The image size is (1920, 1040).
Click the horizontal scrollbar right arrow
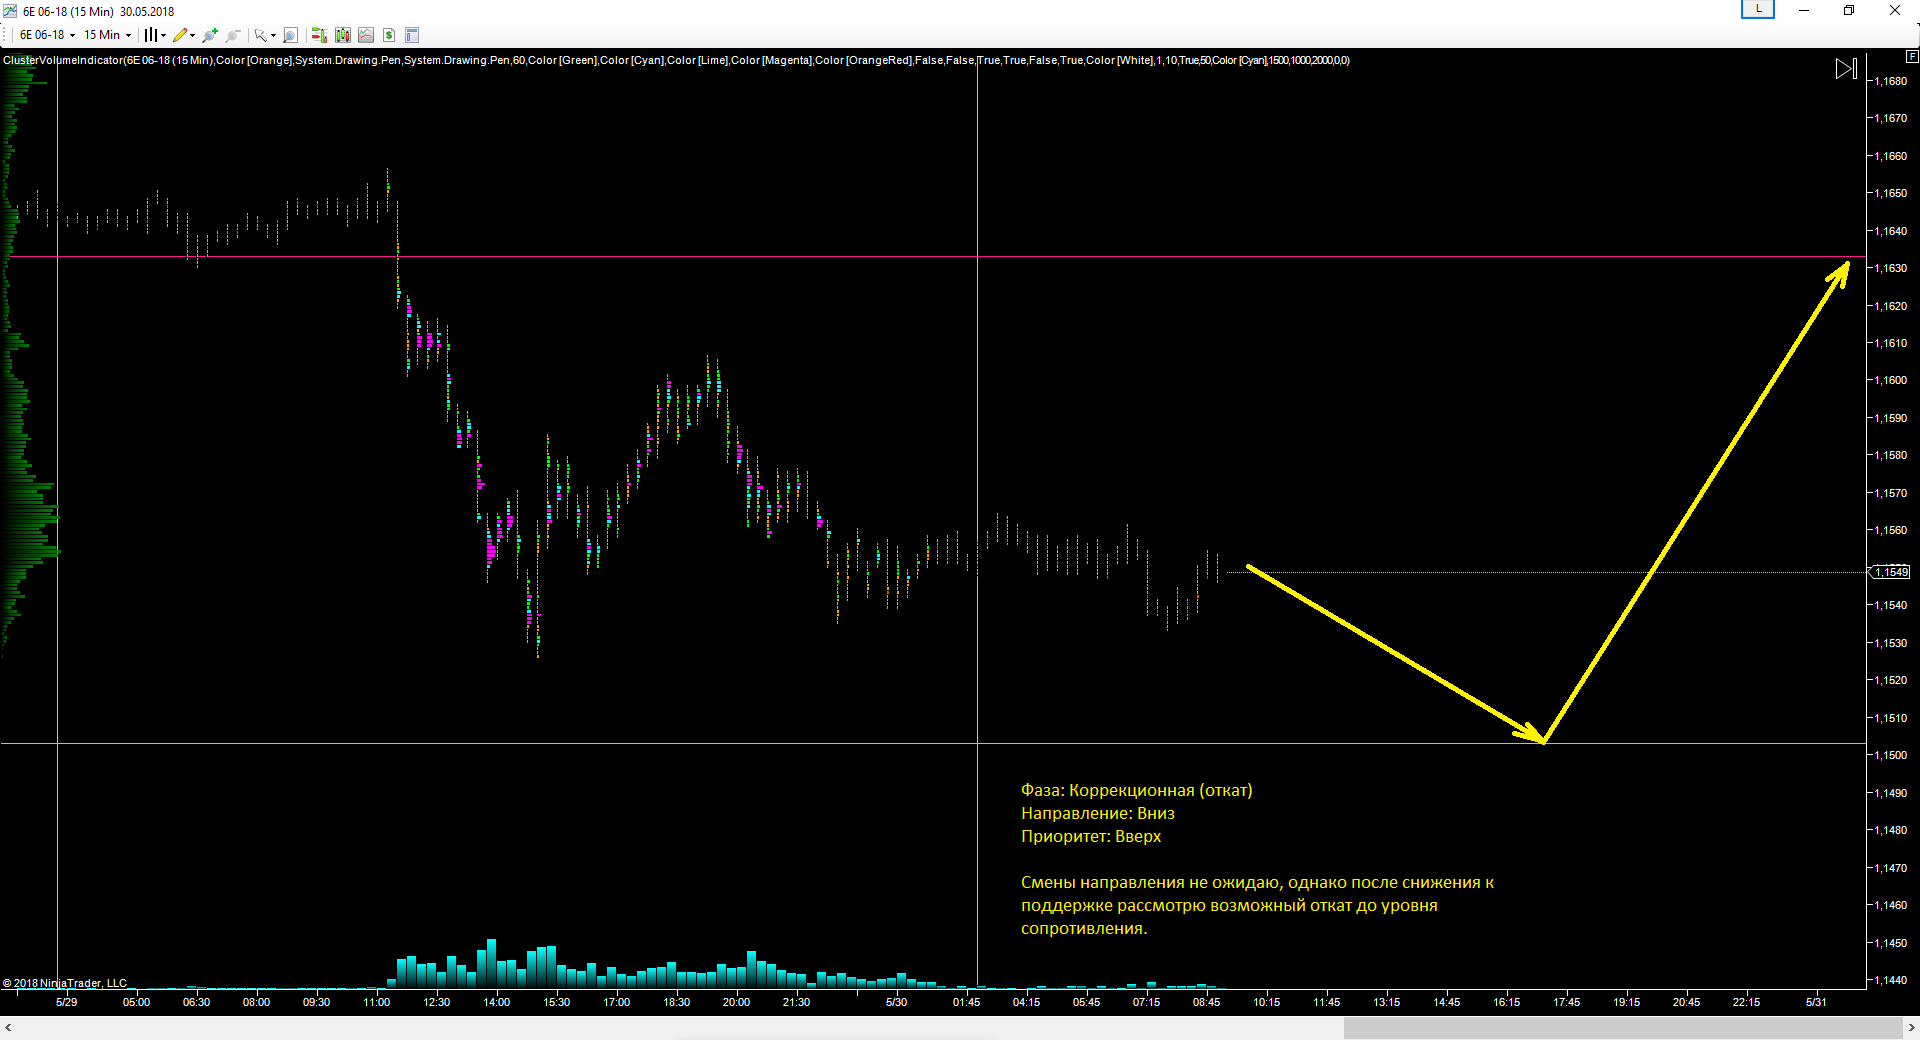pos(1911,1027)
